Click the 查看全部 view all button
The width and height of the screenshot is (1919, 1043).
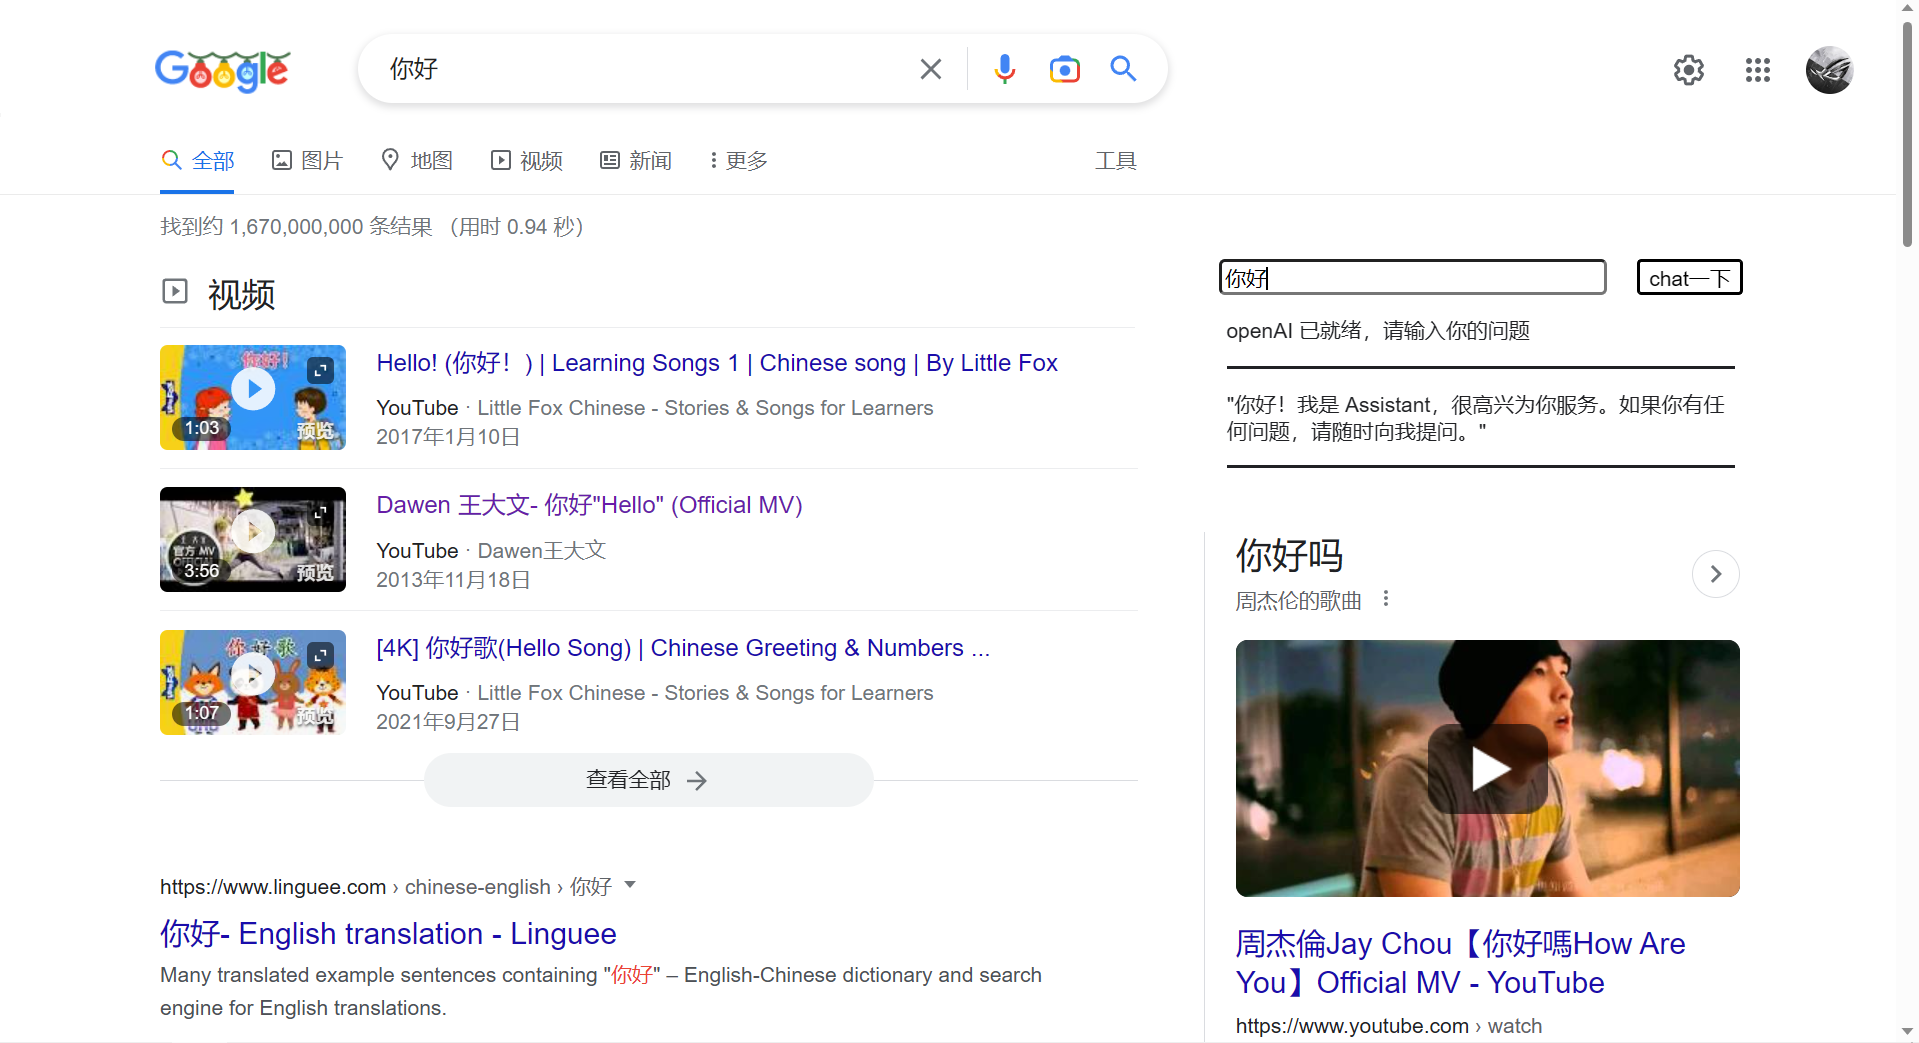click(x=648, y=780)
